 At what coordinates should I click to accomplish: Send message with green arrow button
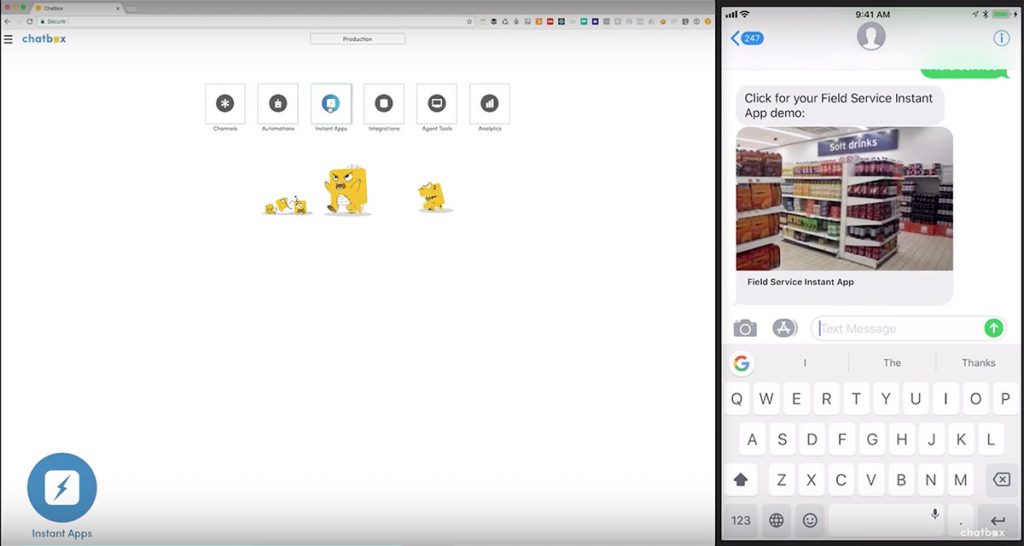(x=993, y=328)
